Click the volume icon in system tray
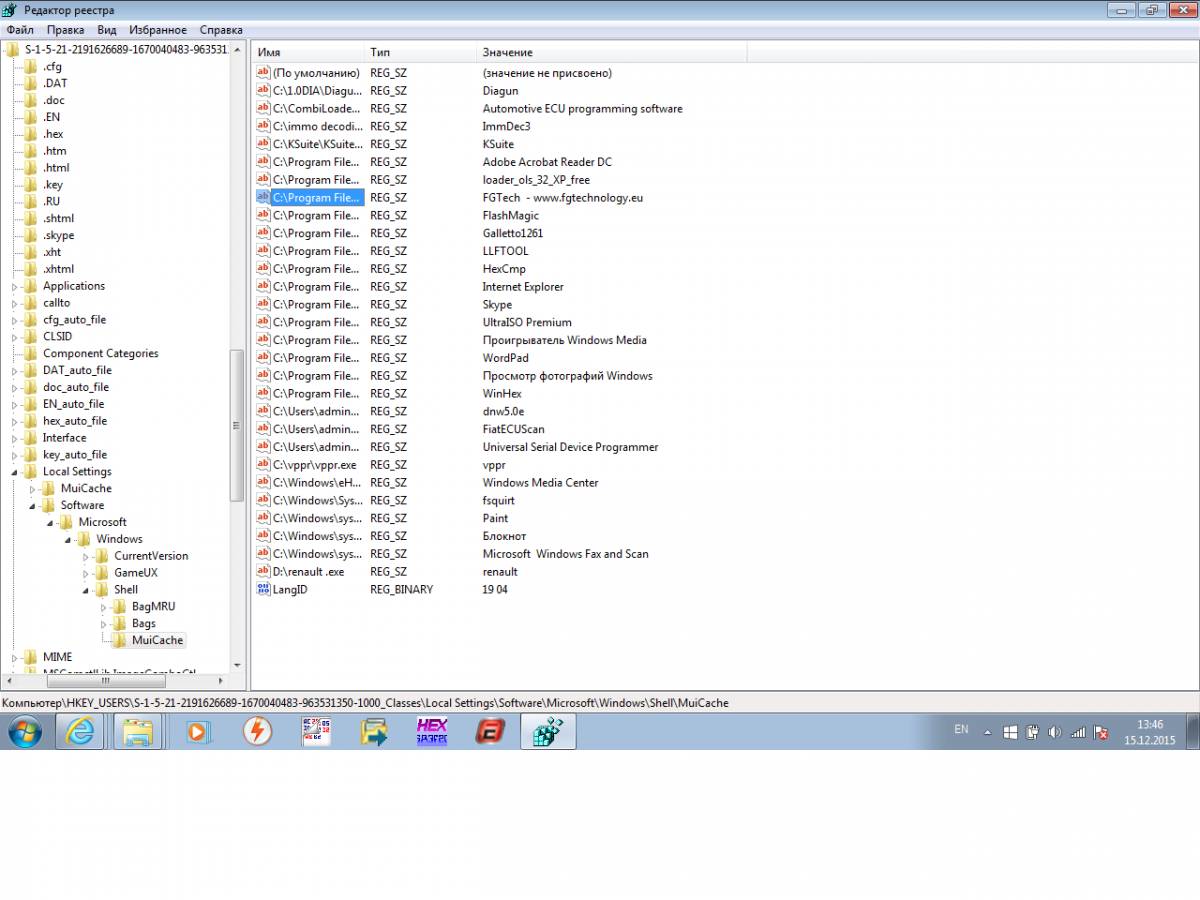 [1054, 732]
